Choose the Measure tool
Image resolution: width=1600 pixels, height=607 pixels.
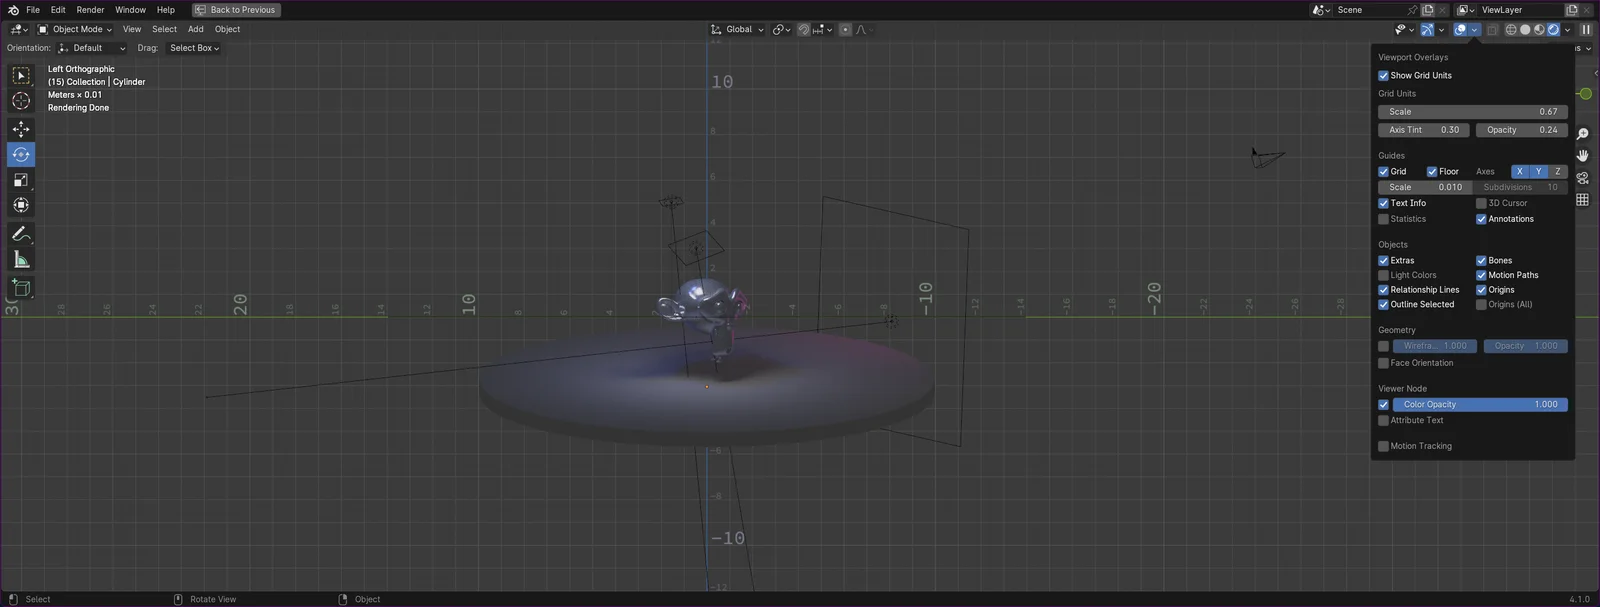[x=21, y=260]
